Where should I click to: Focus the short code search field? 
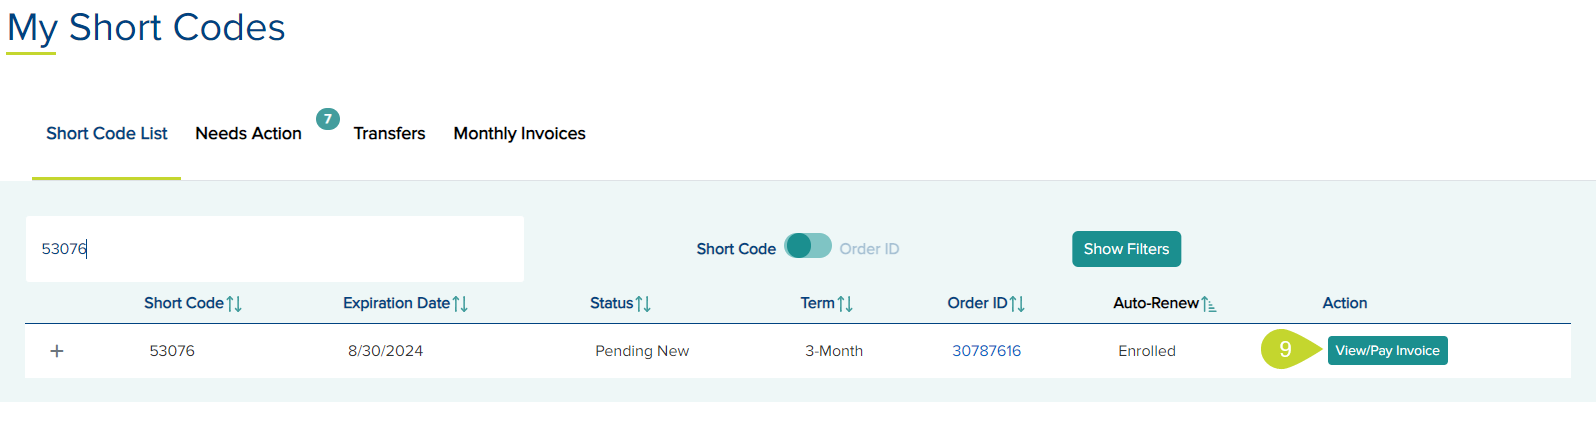point(274,249)
